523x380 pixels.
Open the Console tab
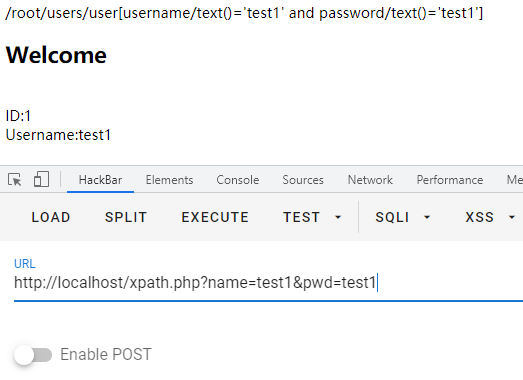[x=238, y=180]
